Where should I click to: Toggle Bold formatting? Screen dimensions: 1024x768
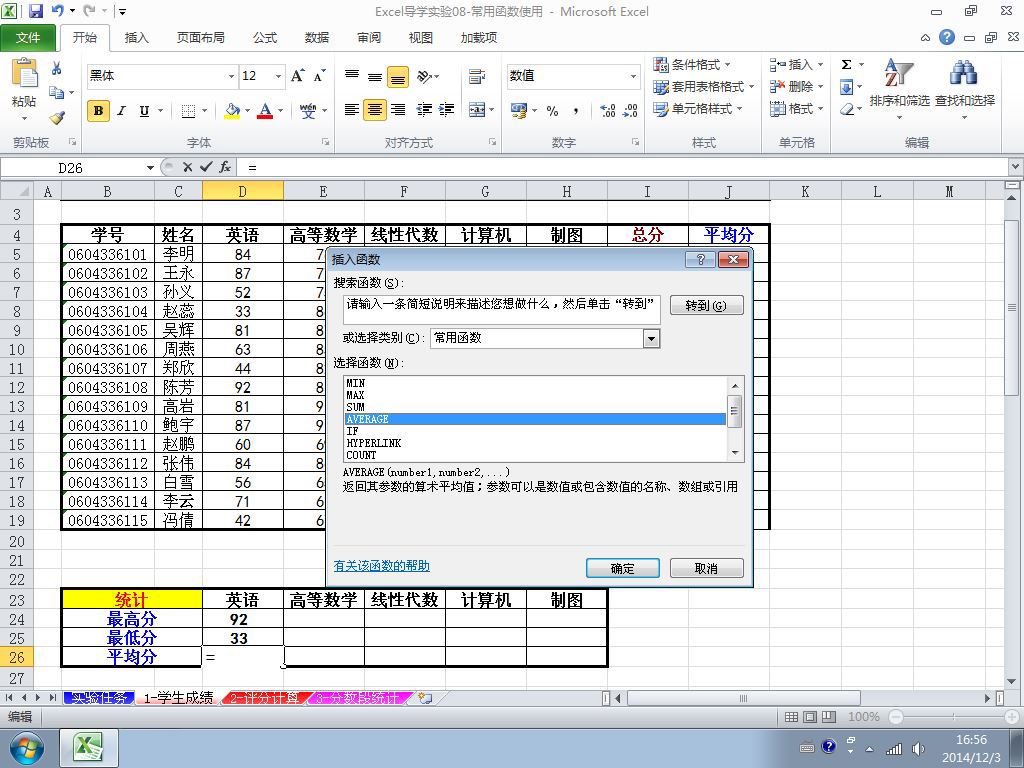(98, 110)
